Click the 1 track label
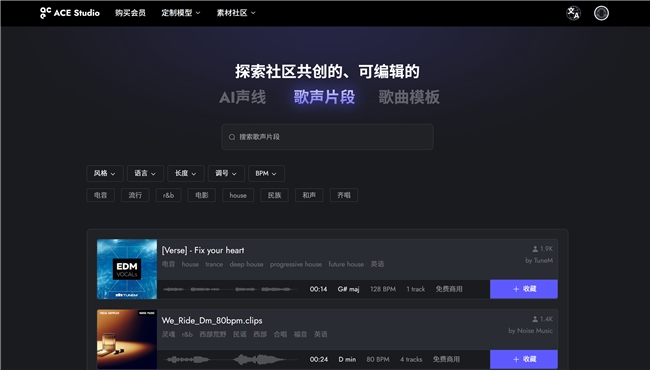This screenshot has height=370, width=650. (415, 289)
